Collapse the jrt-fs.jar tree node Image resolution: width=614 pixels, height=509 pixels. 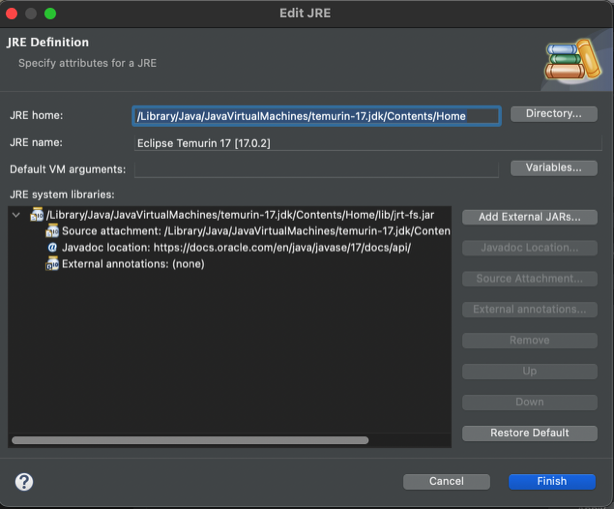pos(17,215)
